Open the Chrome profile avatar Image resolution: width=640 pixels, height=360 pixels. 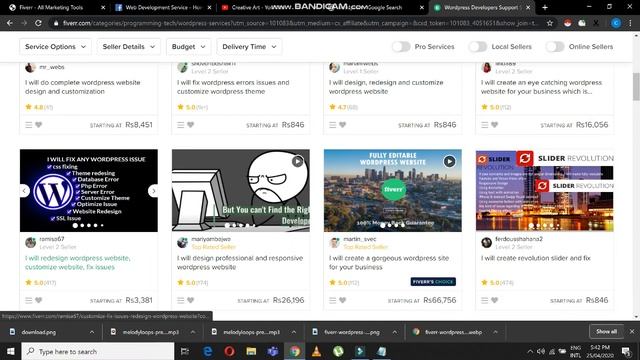coord(616,23)
